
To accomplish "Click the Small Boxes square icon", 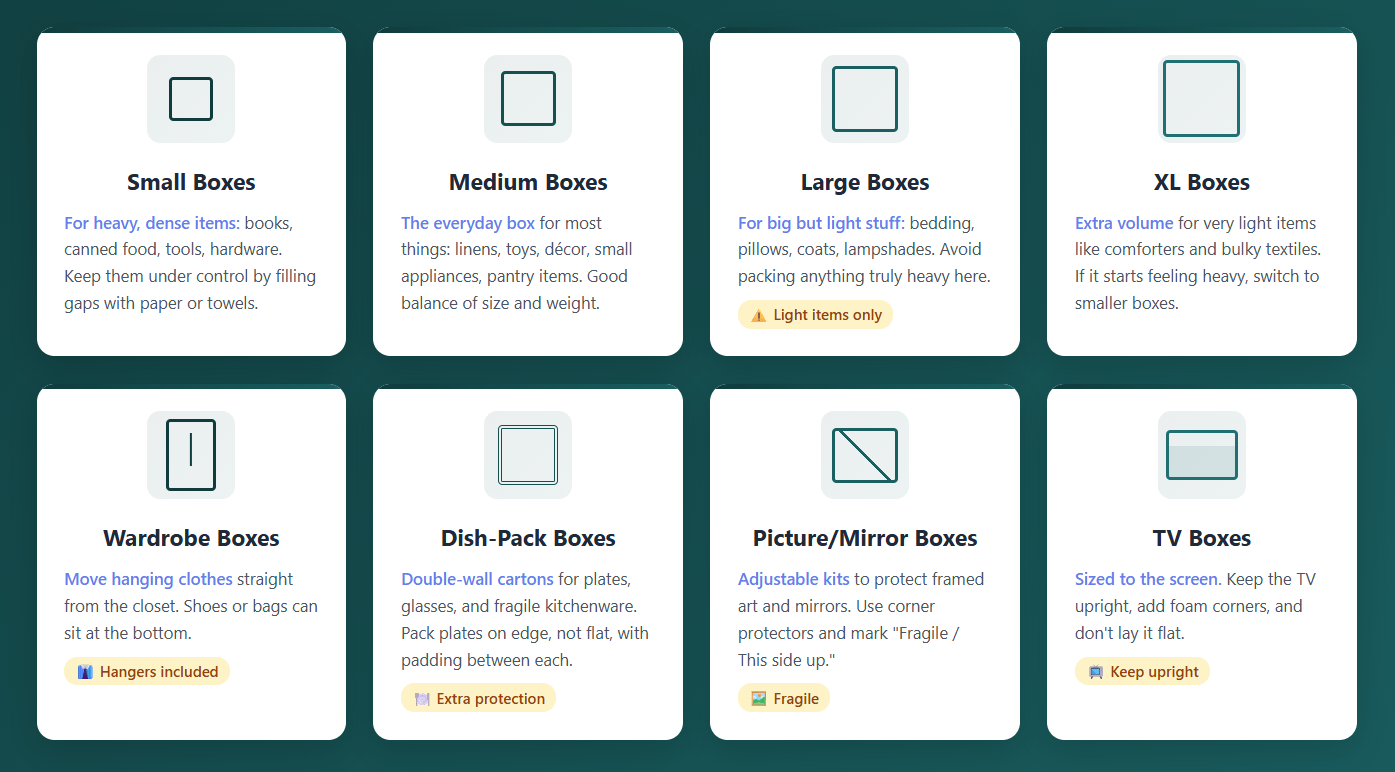I will 191,99.
